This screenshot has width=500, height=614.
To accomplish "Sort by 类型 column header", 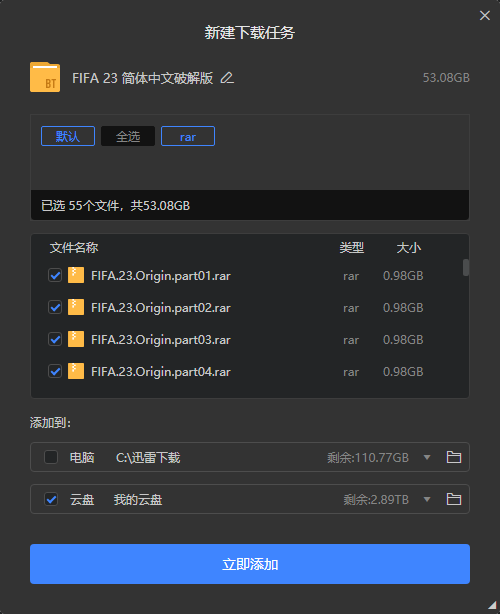I will pyautogui.click(x=352, y=247).
